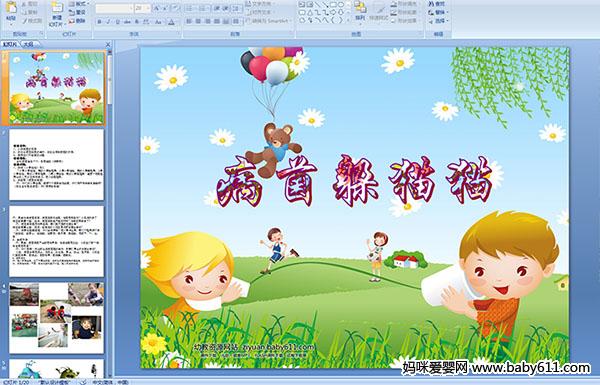
Task: Click the center text alignment icon
Action: pos(198,21)
